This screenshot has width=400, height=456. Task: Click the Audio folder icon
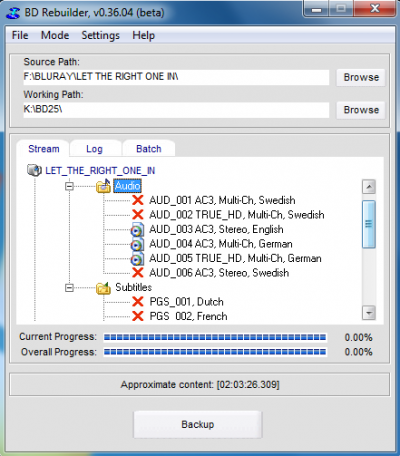pyautogui.click(x=103, y=186)
